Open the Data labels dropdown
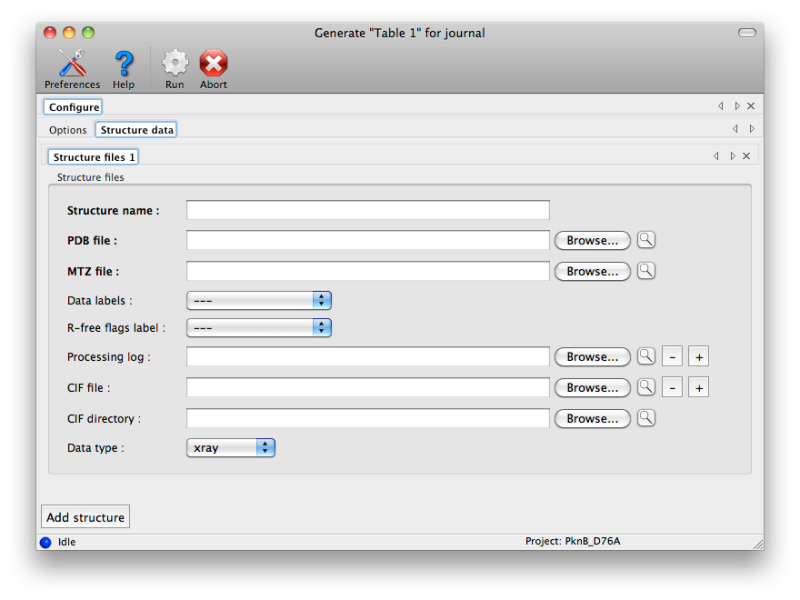Viewport: 800px width, 600px height. tap(258, 300)
